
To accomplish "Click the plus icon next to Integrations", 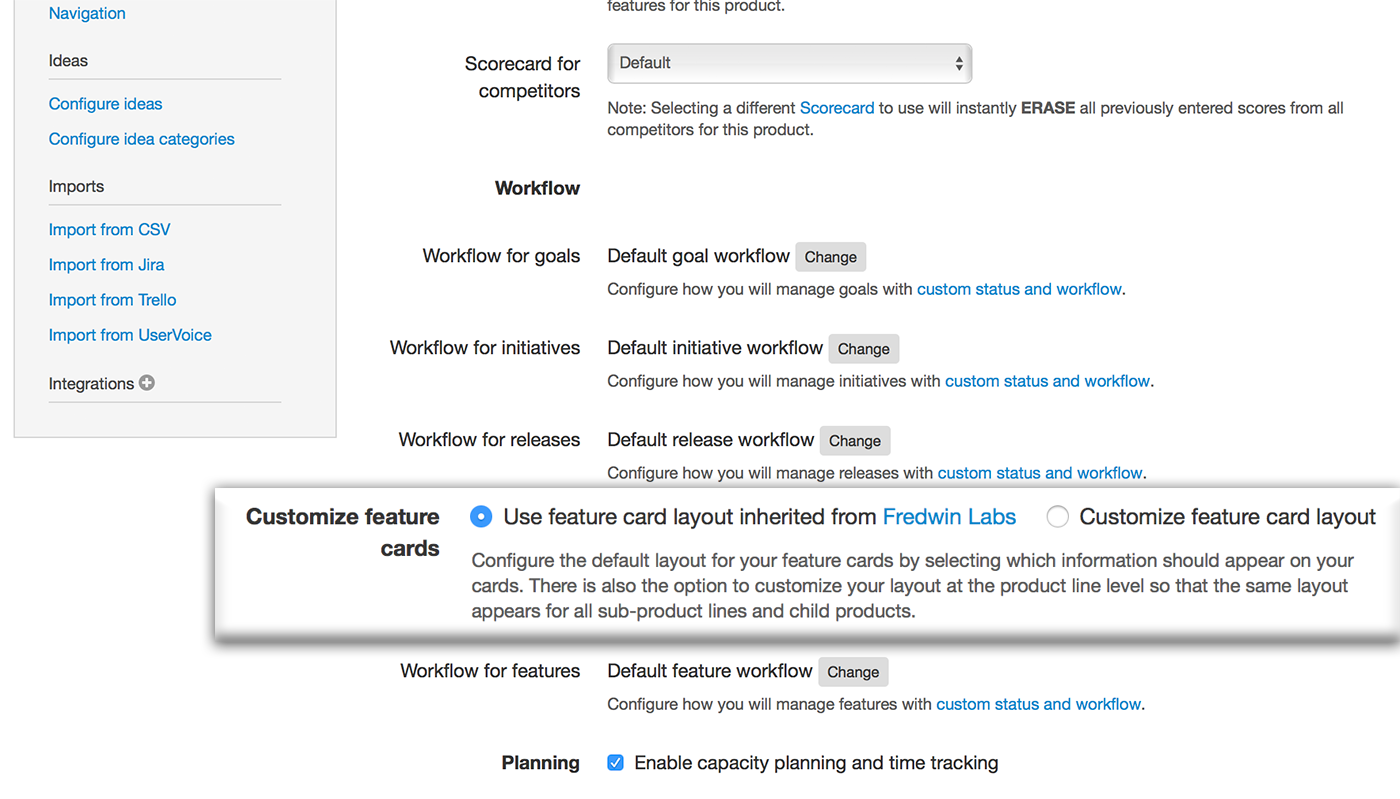I will tap(146, 383).
